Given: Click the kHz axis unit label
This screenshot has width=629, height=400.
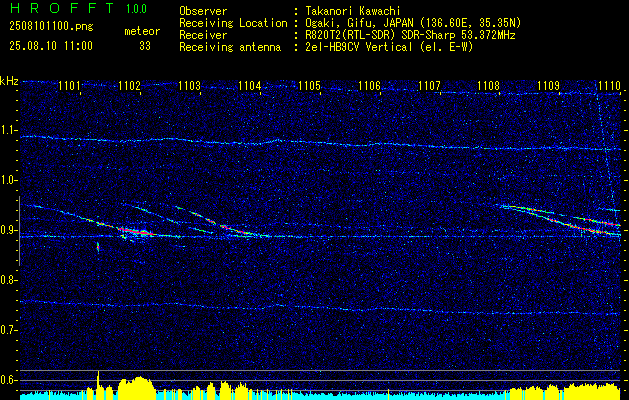Looking at the screenshot, I should click(9, 81).
